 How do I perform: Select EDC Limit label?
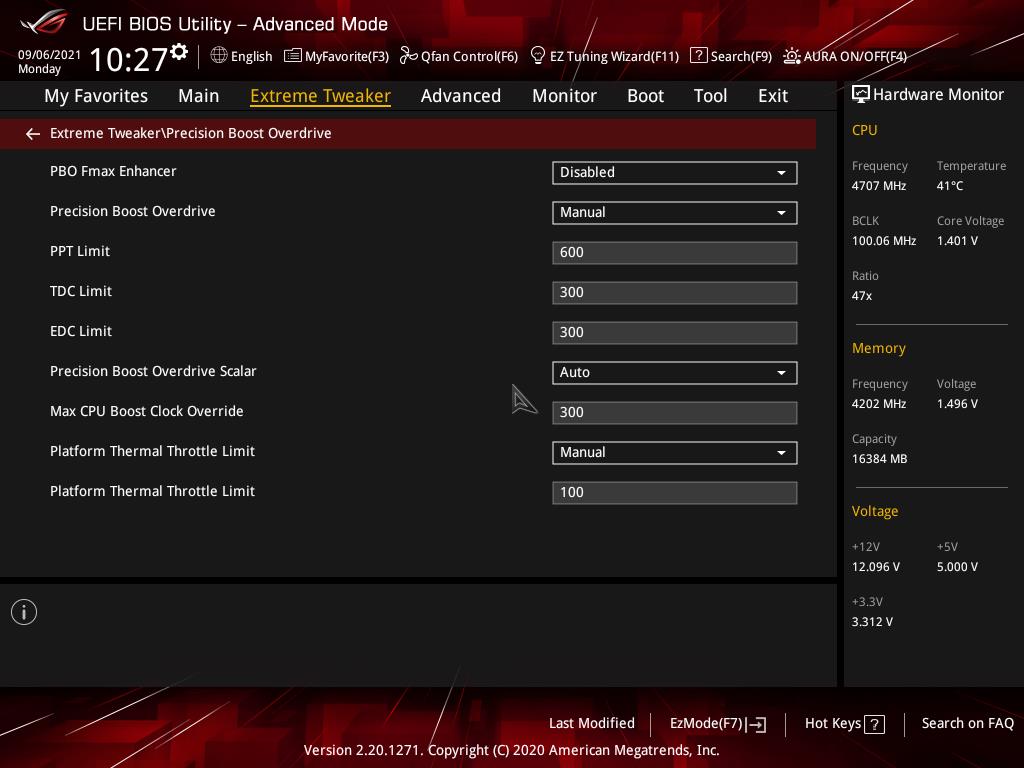point(81,331)
